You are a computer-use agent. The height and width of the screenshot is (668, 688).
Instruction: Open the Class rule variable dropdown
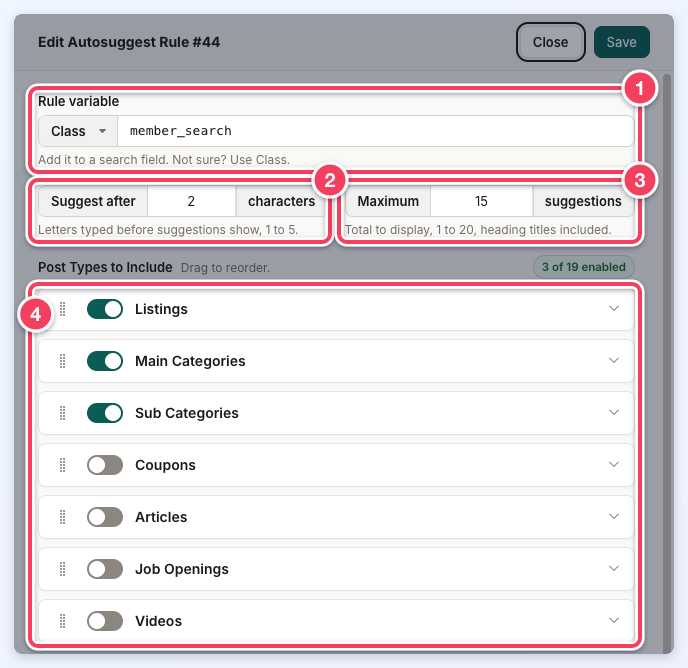(x=78, y=131)
